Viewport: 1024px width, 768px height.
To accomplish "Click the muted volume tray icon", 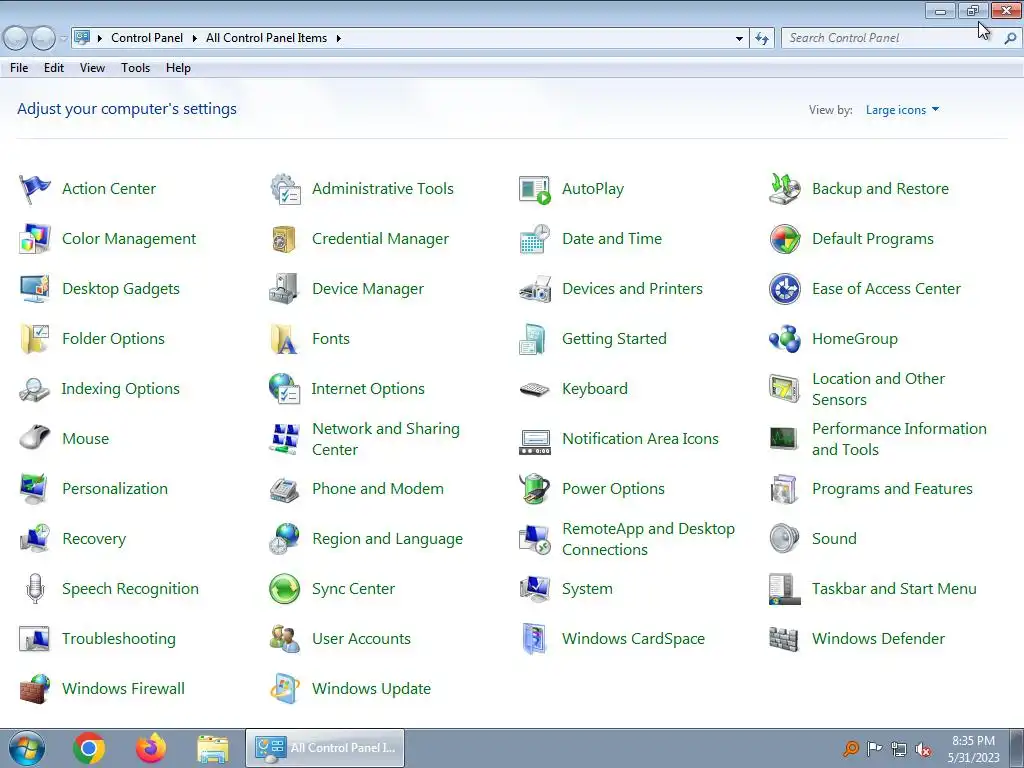I will pyautogui.click(x=923, y=749).
